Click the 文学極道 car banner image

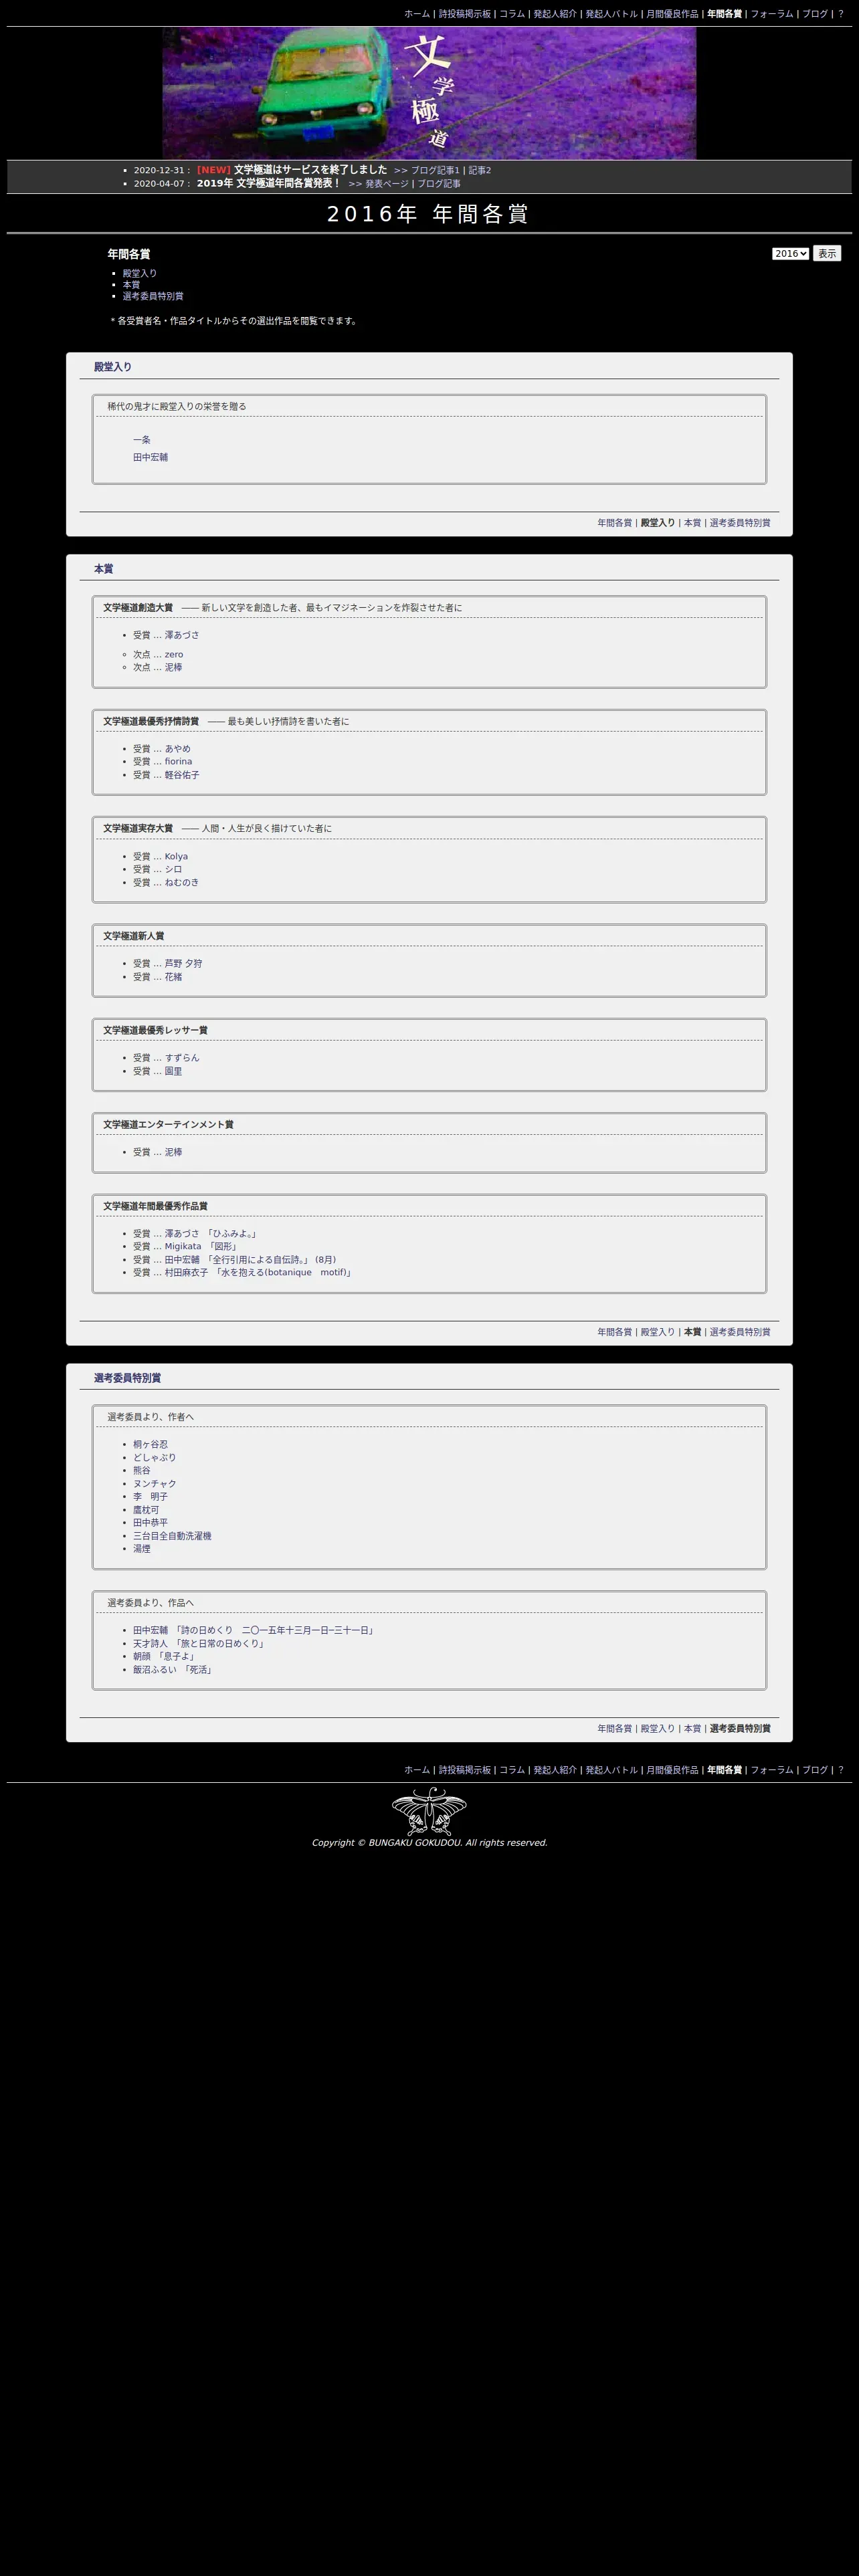click(429, 93)
